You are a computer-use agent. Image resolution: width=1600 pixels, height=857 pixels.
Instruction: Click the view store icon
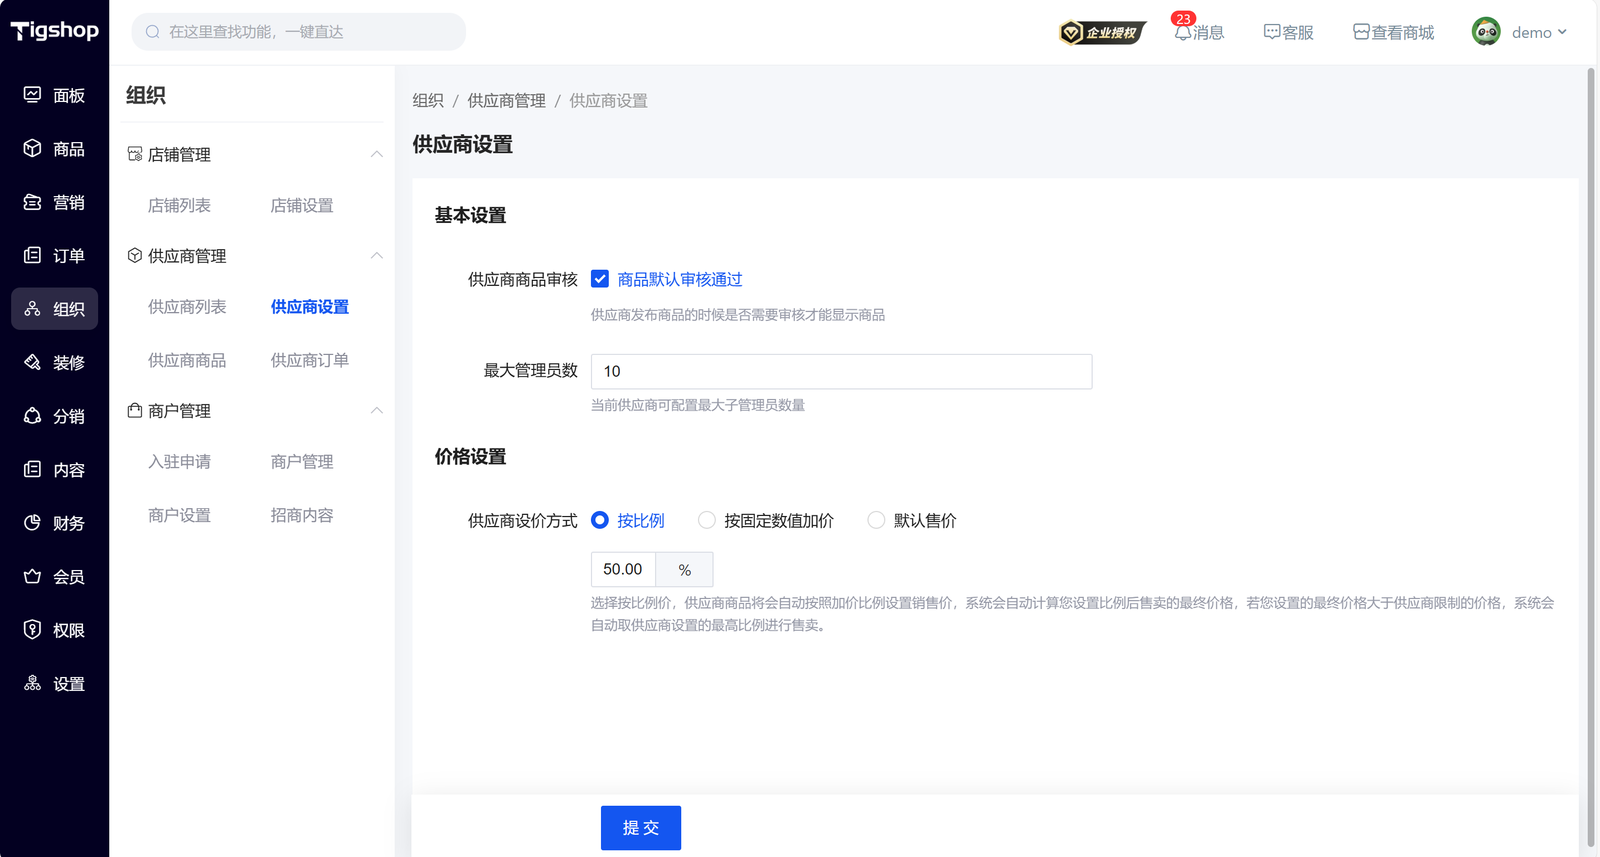click(x=1361, y=32)
